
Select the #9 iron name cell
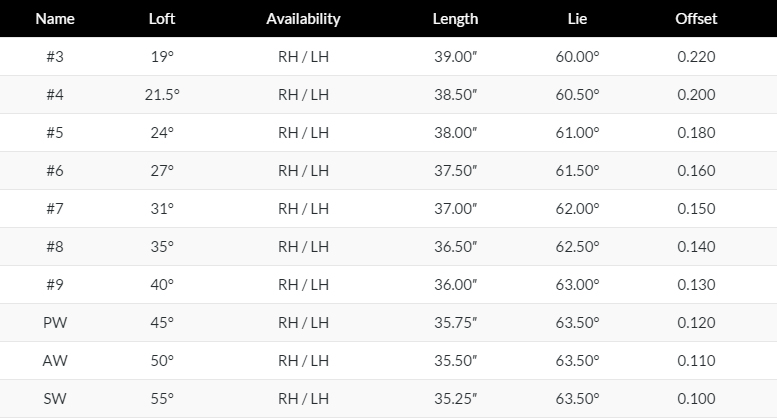(x=55, y=285)
